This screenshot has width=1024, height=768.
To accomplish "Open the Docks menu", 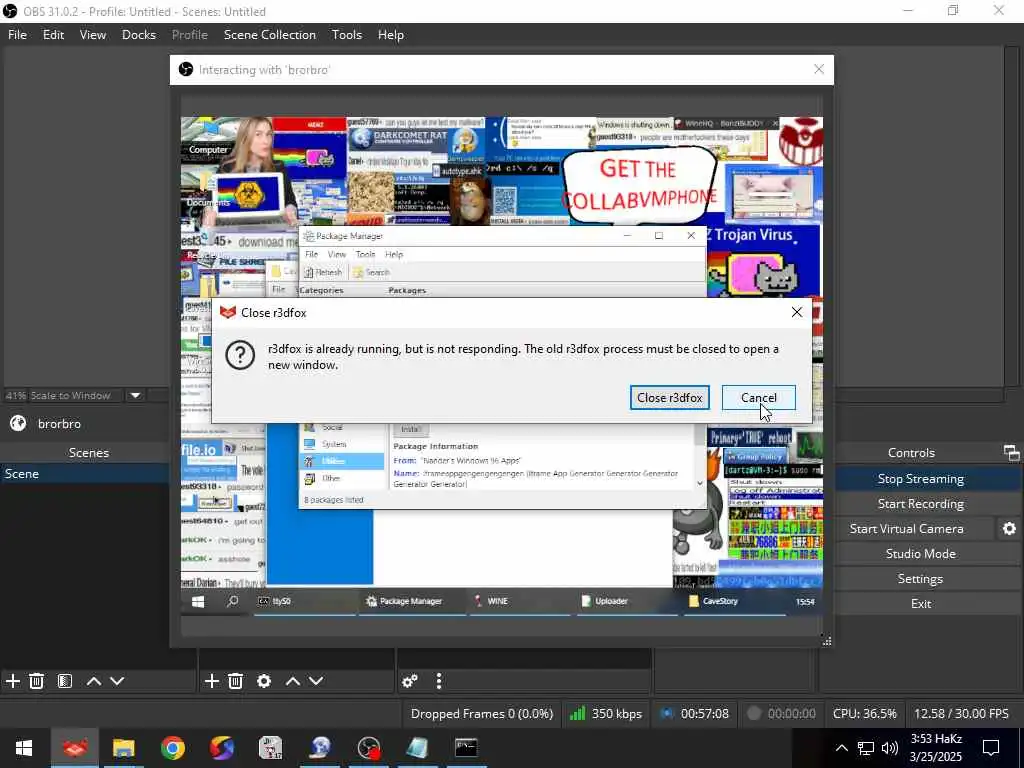I will pyautogui.click(x=138, y=35).
